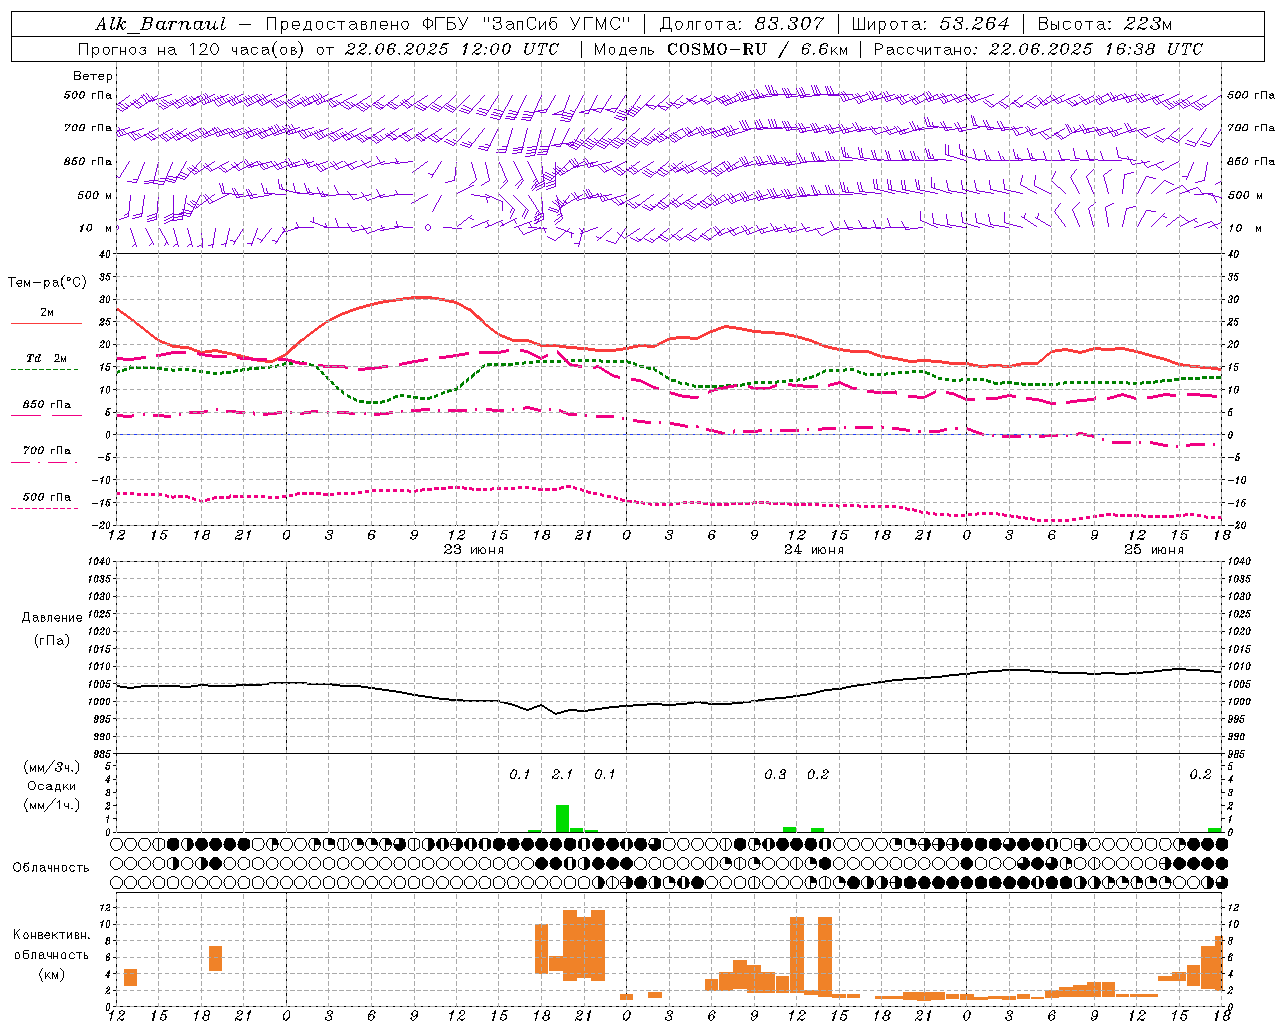The height and width of the screenshot is (1024, 1280).
Task: Click the 850 гПа temperature legend label
Action: click(47, 405)
